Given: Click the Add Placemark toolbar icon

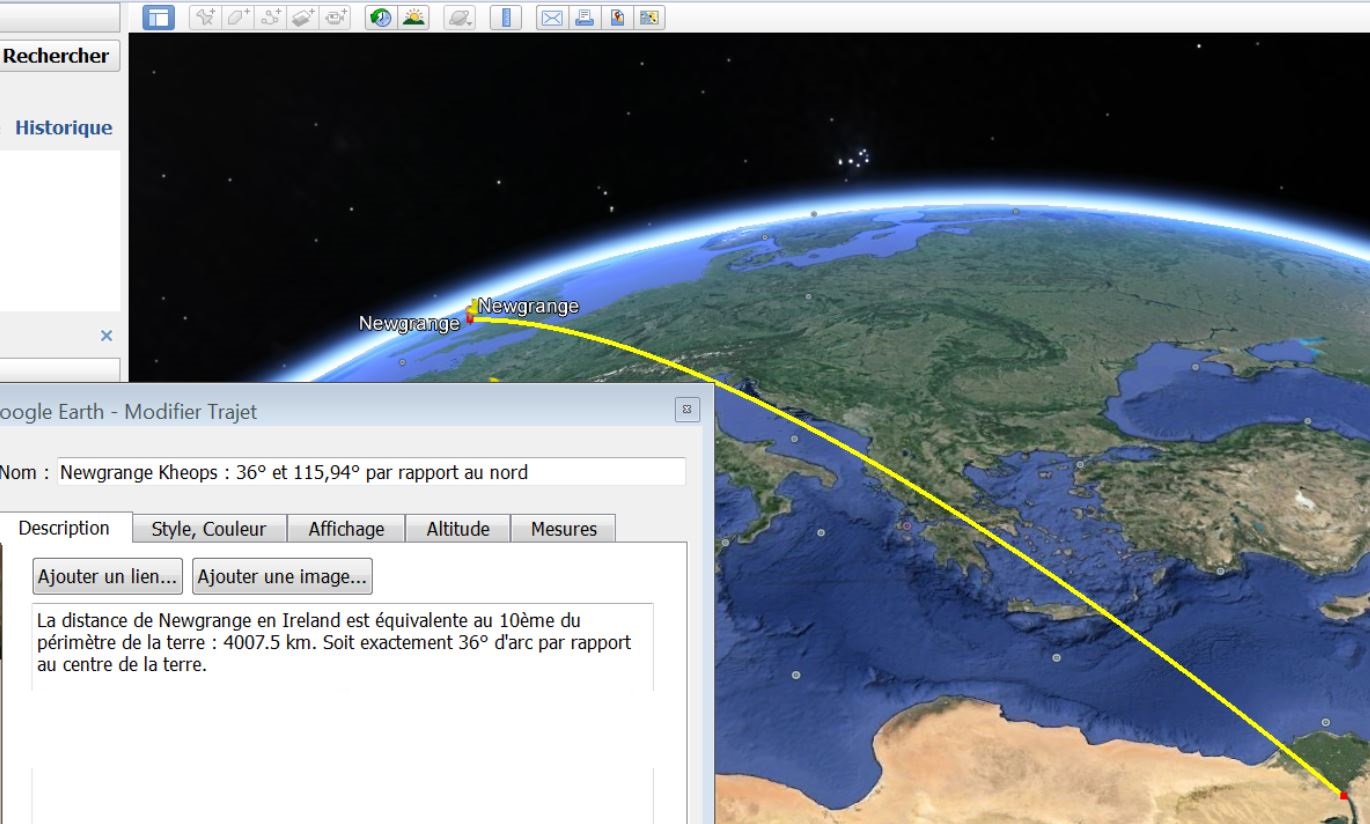Looking at the screenshot, I should (204, 17).
